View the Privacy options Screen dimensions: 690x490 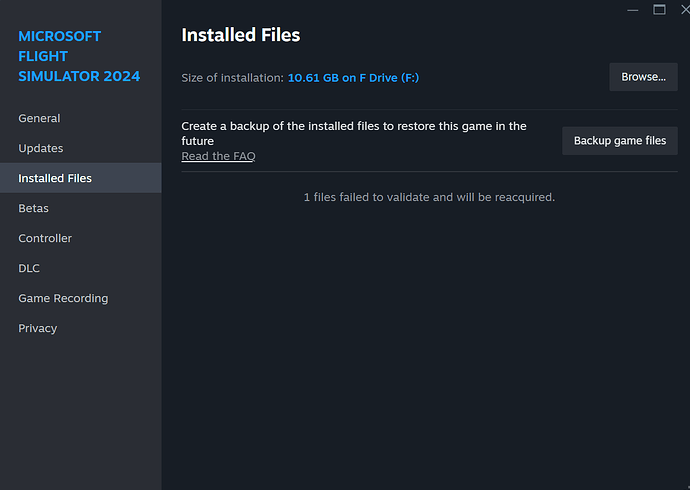pyautogui.click(x=37, y=328)
